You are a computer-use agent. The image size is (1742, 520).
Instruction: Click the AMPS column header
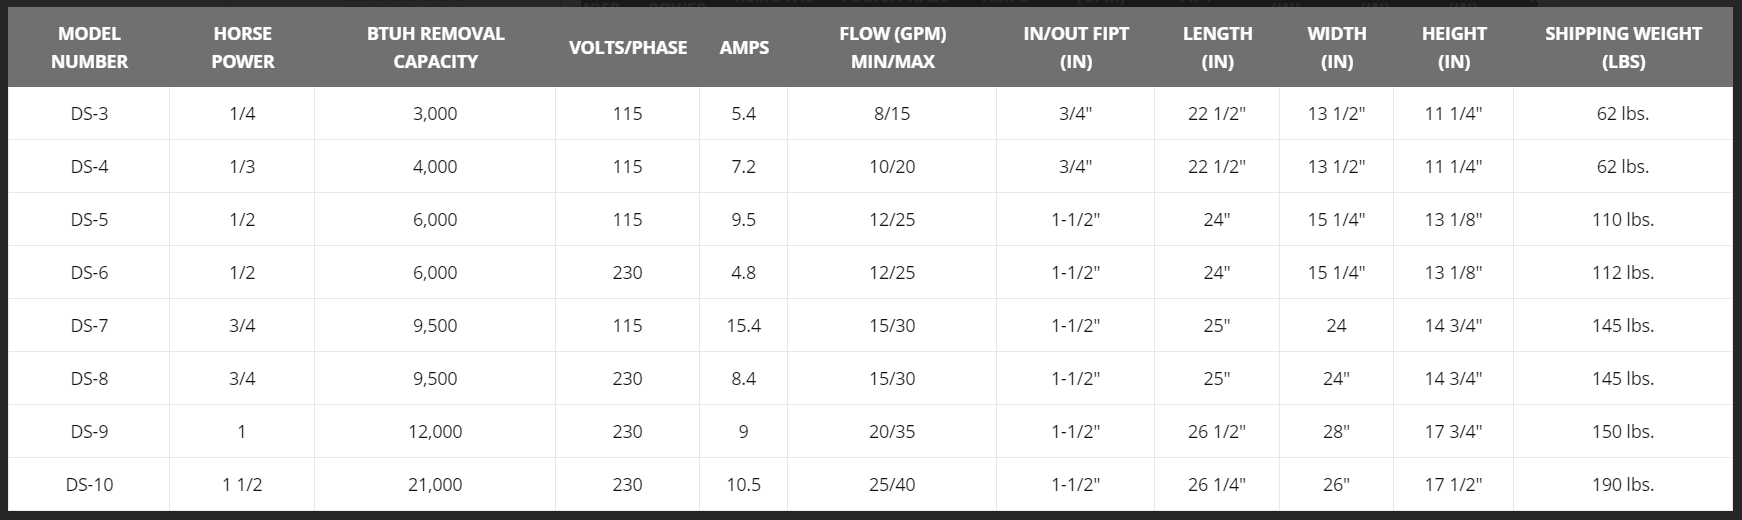coord(744,47)
